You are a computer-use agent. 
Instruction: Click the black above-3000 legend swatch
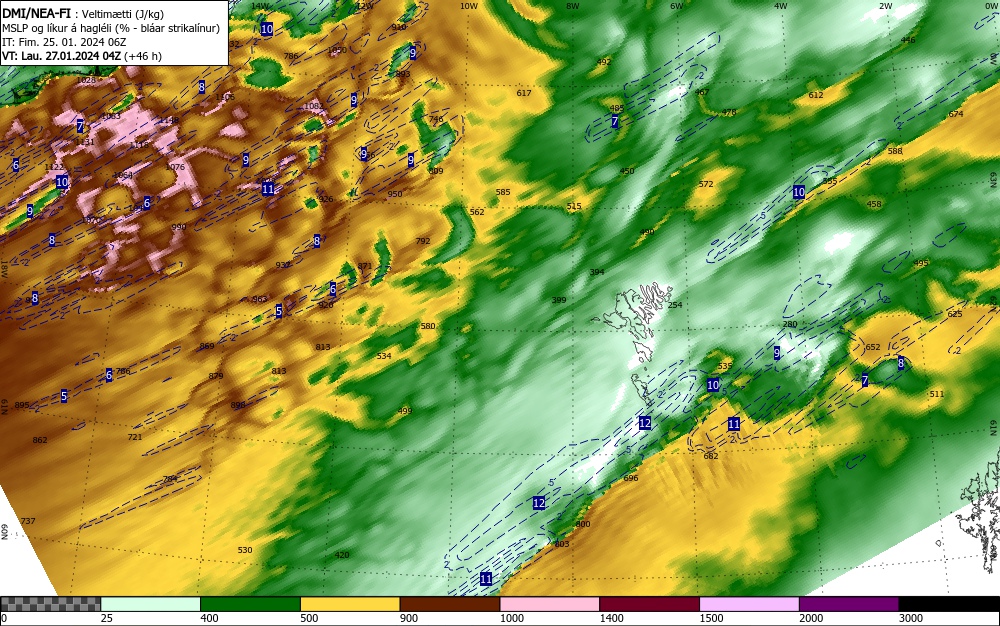click(x=949, y=604)
